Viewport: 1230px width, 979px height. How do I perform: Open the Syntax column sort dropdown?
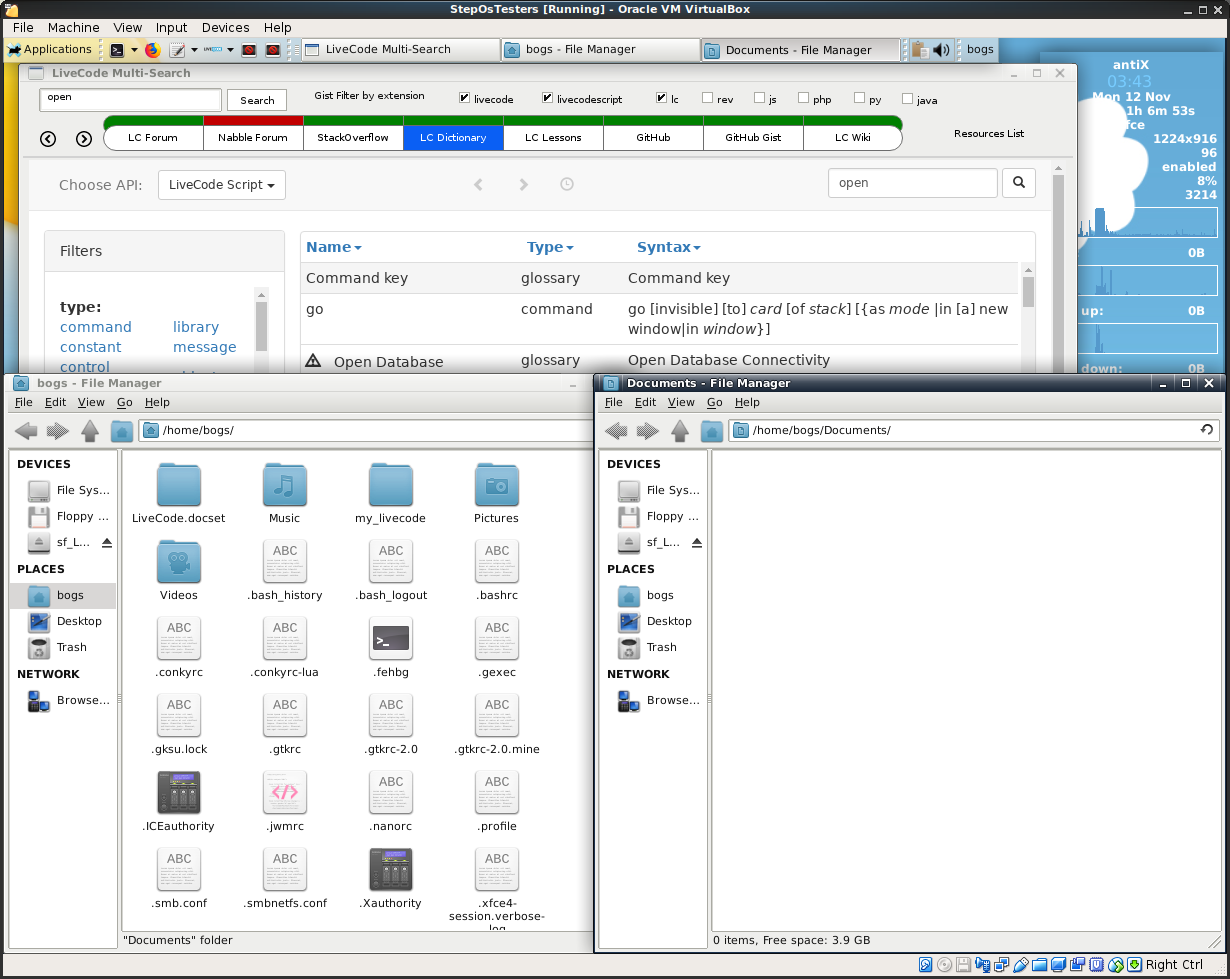pos(668,247)
